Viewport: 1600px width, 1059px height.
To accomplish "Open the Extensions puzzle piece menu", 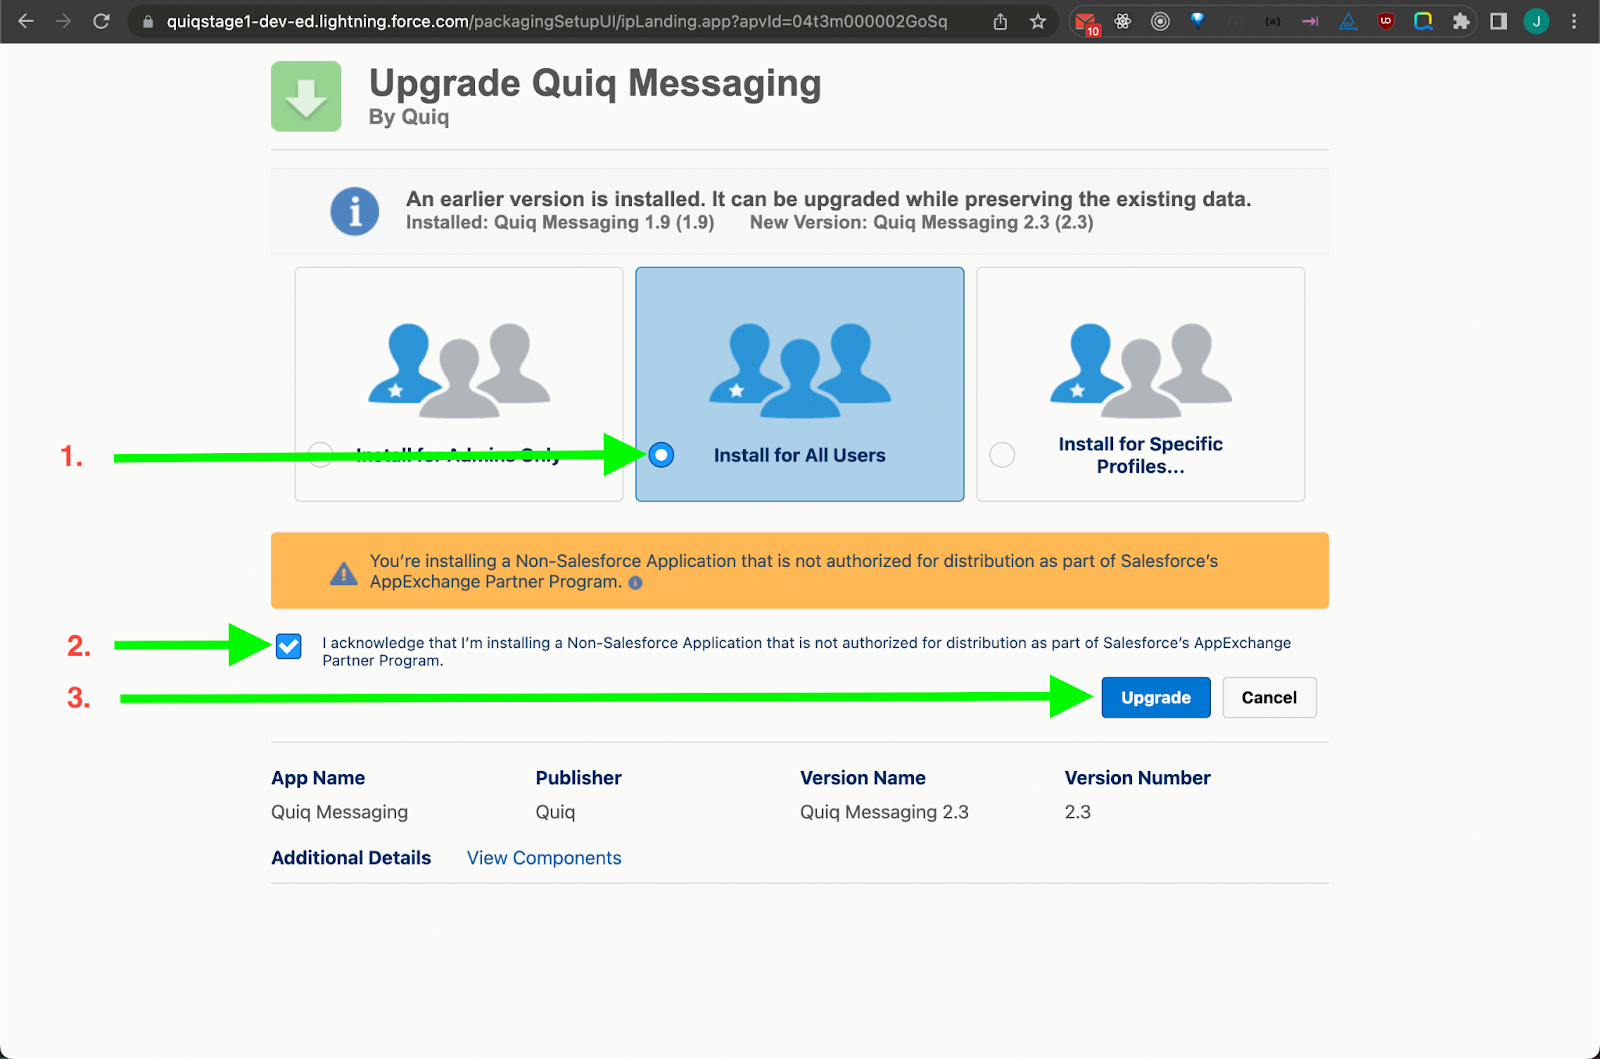I will click(1461, 21).
